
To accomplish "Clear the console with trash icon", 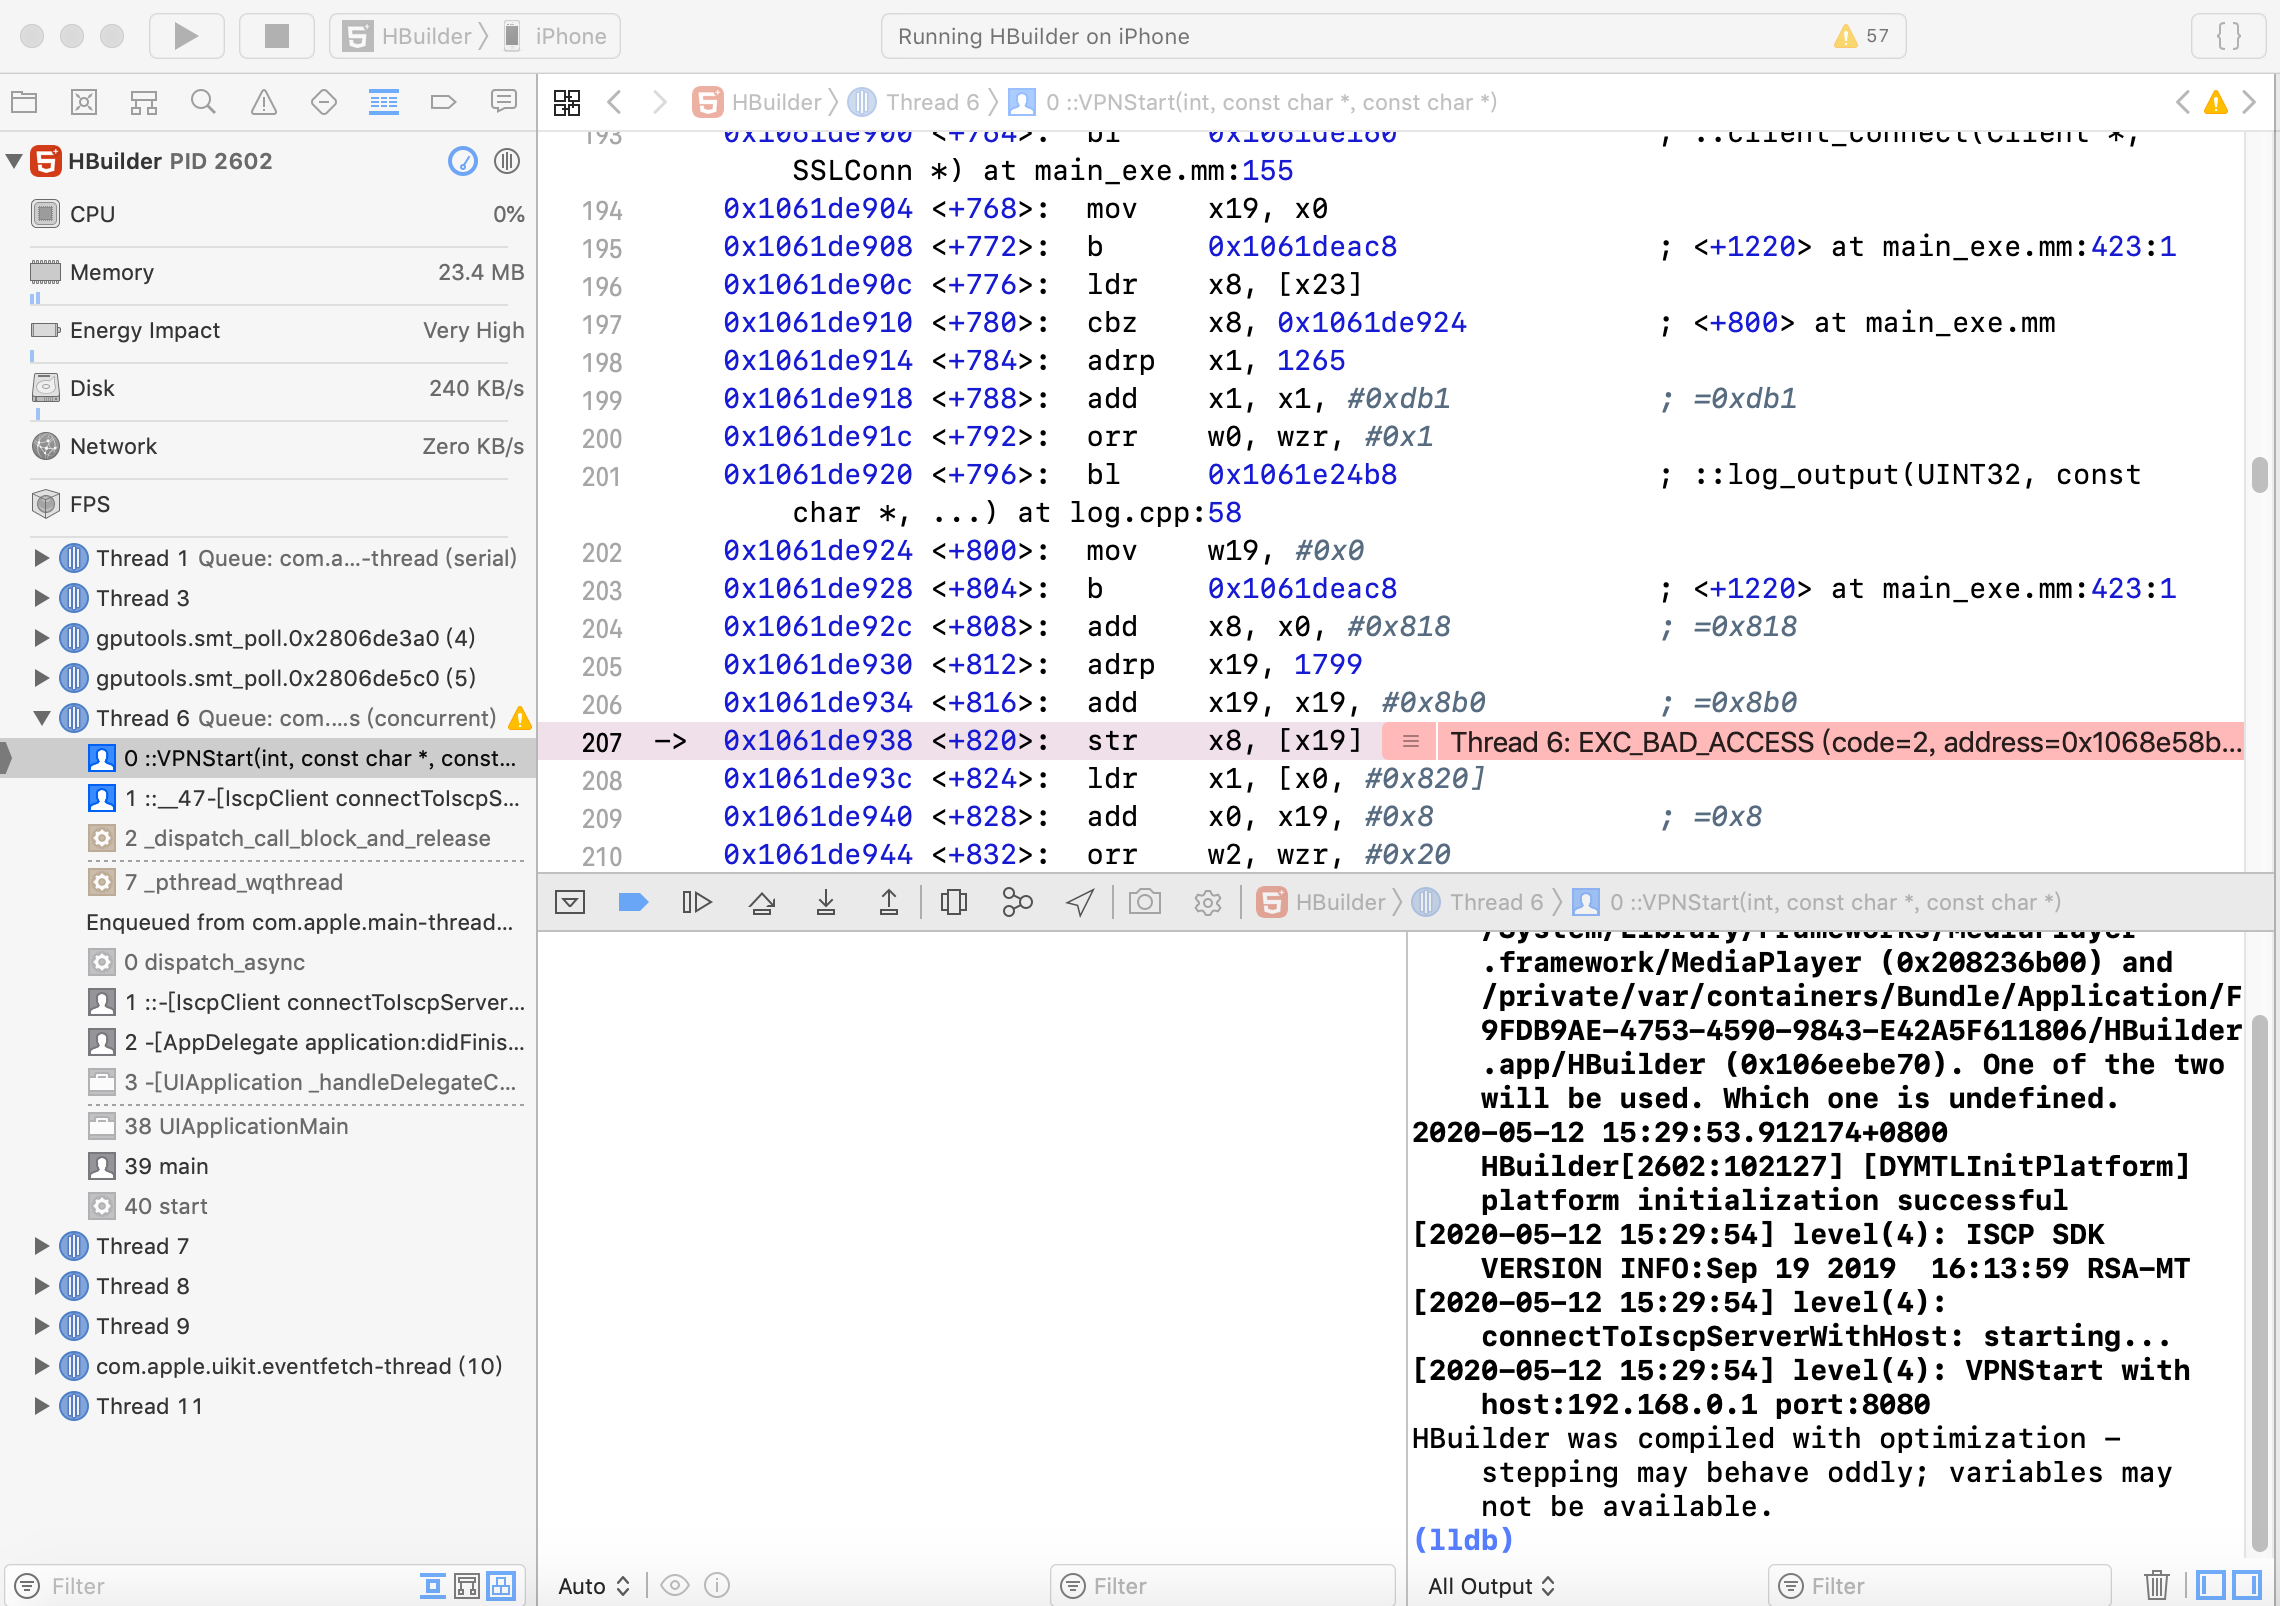I will [2157, 1585].
